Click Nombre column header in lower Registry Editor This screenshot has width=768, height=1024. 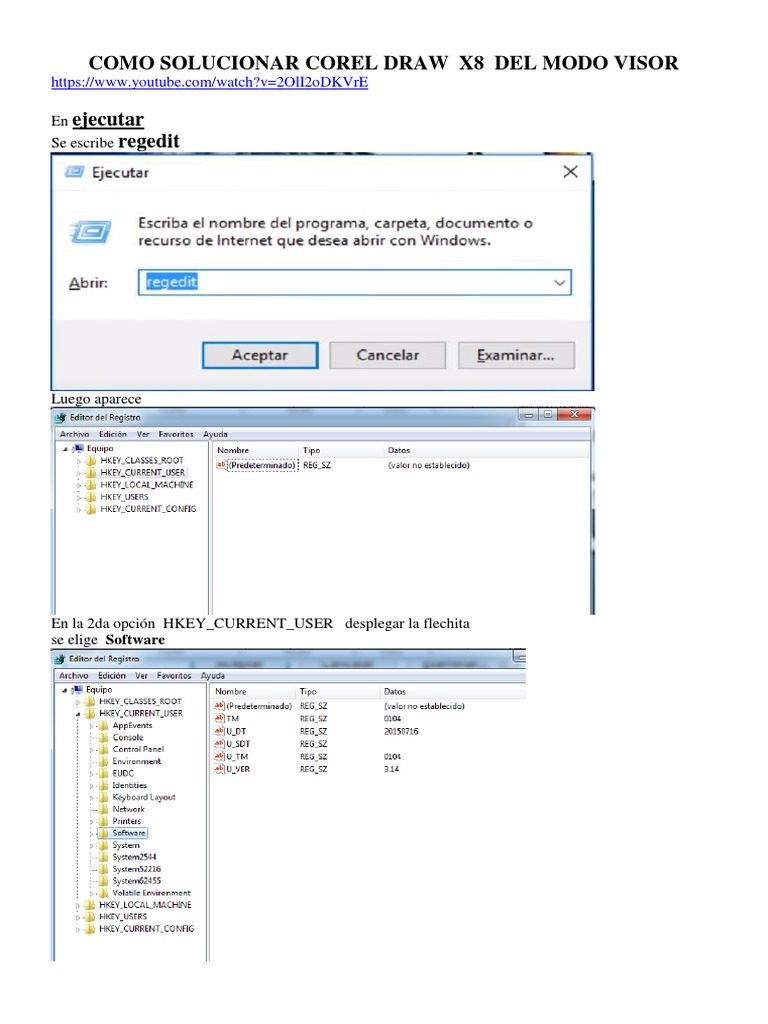point(231,692)
